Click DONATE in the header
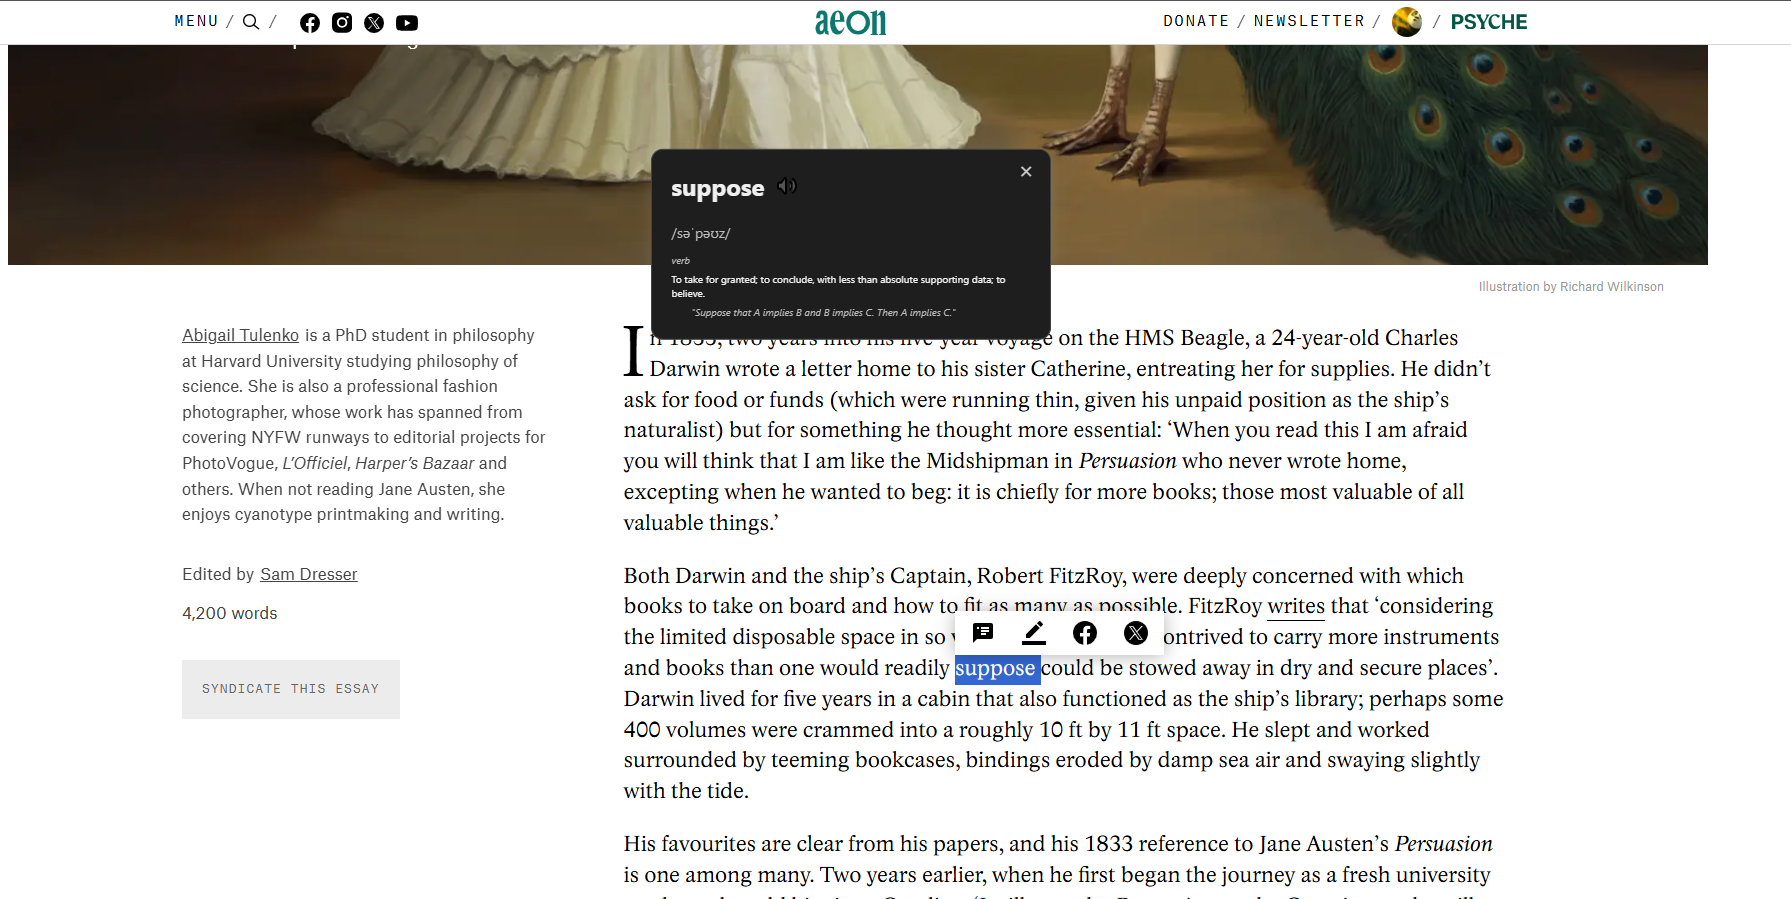The width and height of the screenshot is (1791, 899). (1196, 21)
